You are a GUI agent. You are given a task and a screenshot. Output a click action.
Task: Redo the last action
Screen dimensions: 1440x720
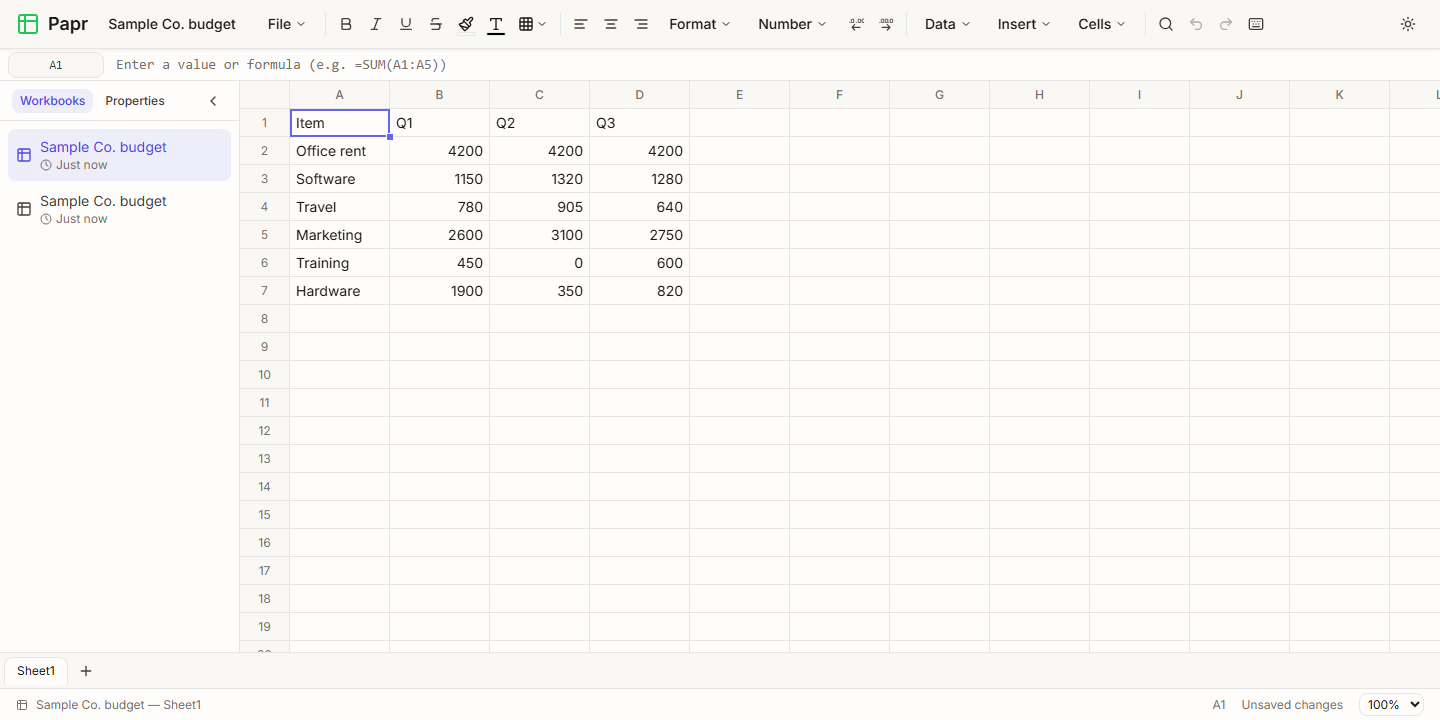(1226, 24)
